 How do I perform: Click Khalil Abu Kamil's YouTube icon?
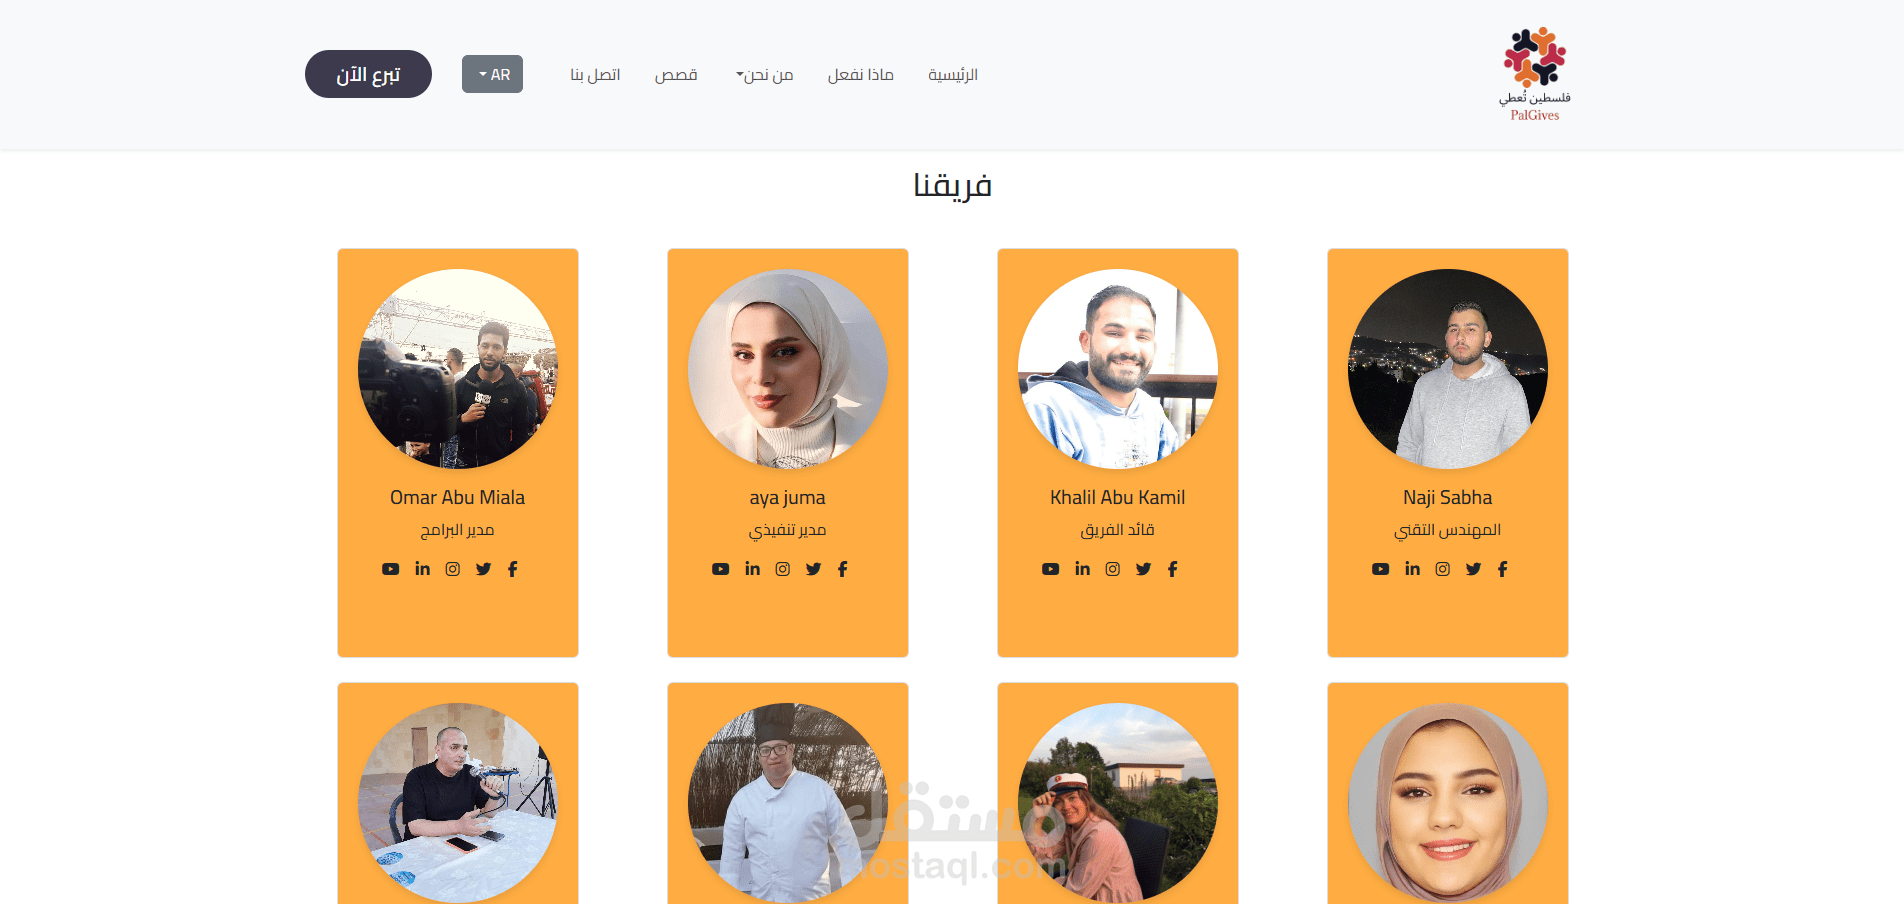[x=1051, y=569]
